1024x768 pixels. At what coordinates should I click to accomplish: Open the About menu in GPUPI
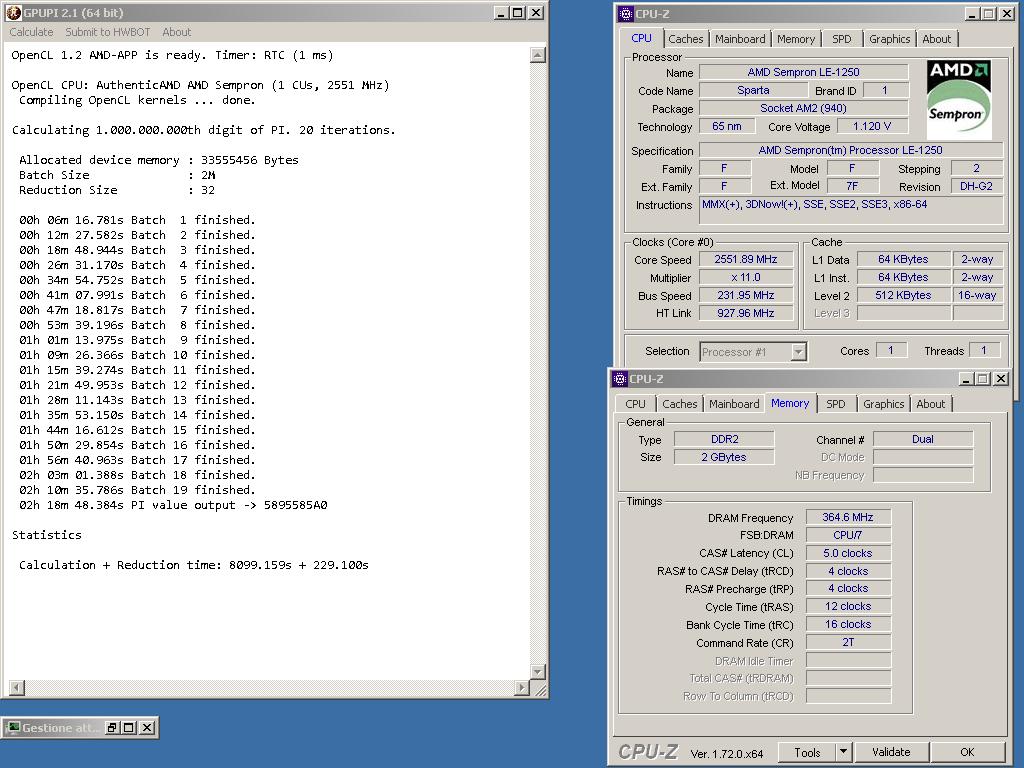click(x=176, y=32)
